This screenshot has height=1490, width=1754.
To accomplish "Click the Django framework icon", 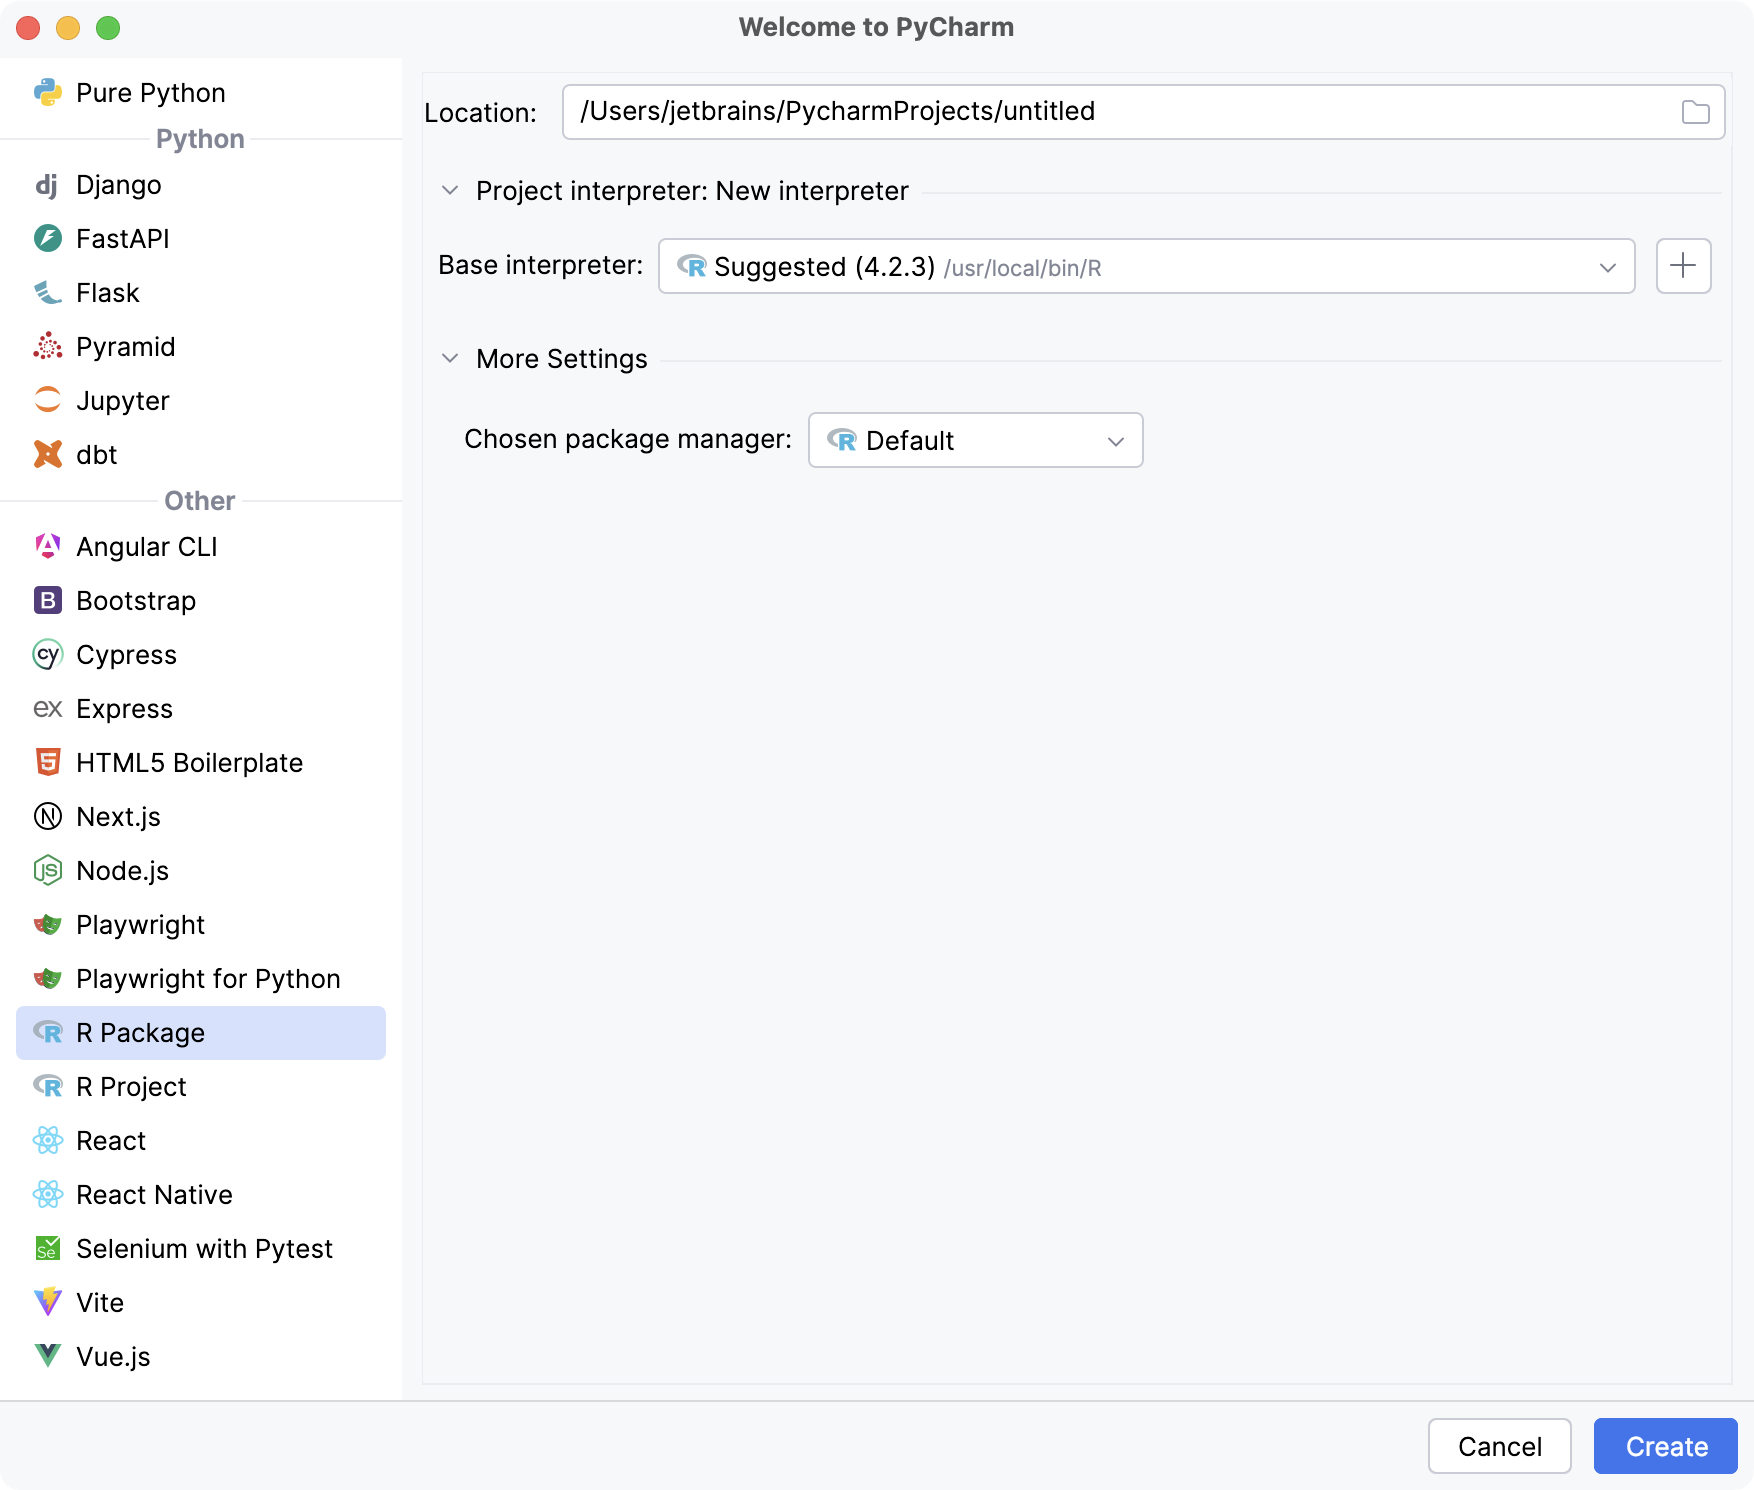I will (47, 184).
